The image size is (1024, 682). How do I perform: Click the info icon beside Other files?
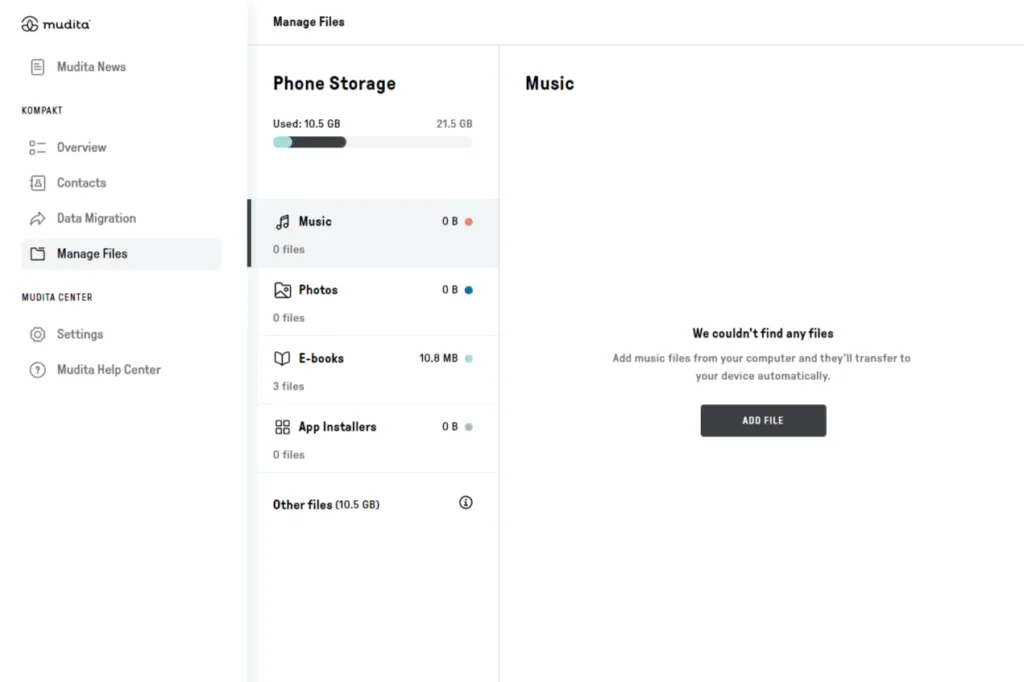[x=465, y=503]
